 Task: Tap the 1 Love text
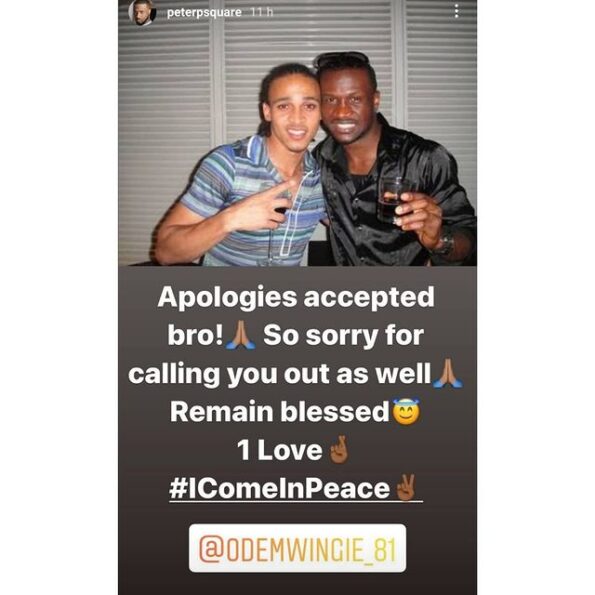[280, 450]
